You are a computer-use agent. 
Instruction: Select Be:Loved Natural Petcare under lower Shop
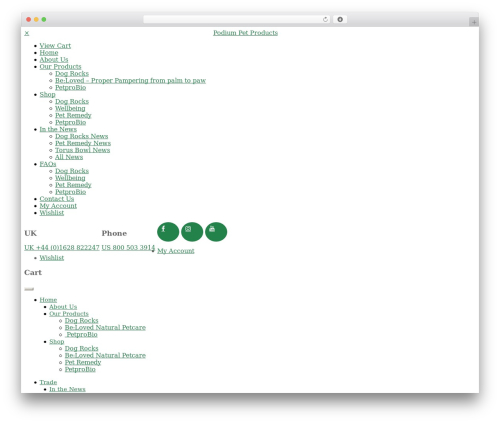[x=105, y=356]
